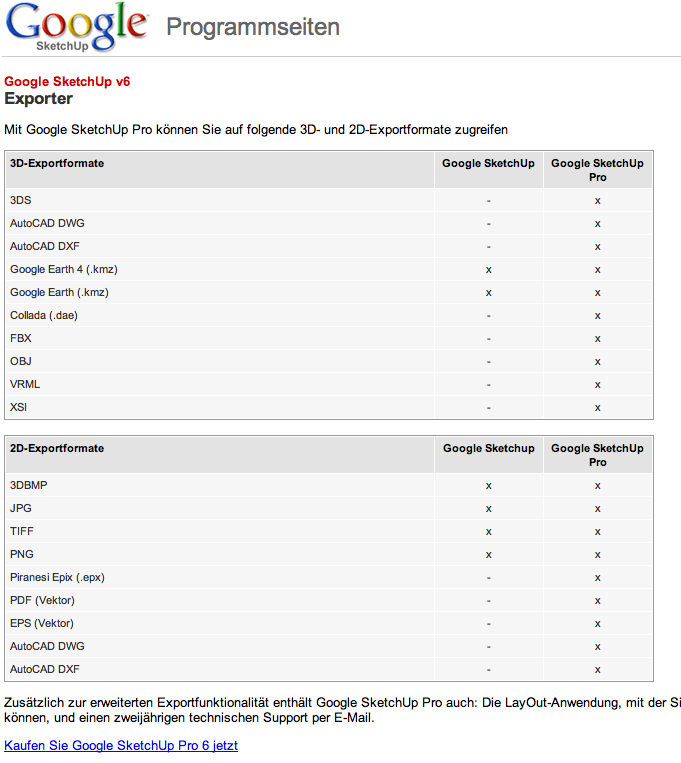Select the JPG export format row
The height and width of the screenshot is (763, 681).
(21, 508)
